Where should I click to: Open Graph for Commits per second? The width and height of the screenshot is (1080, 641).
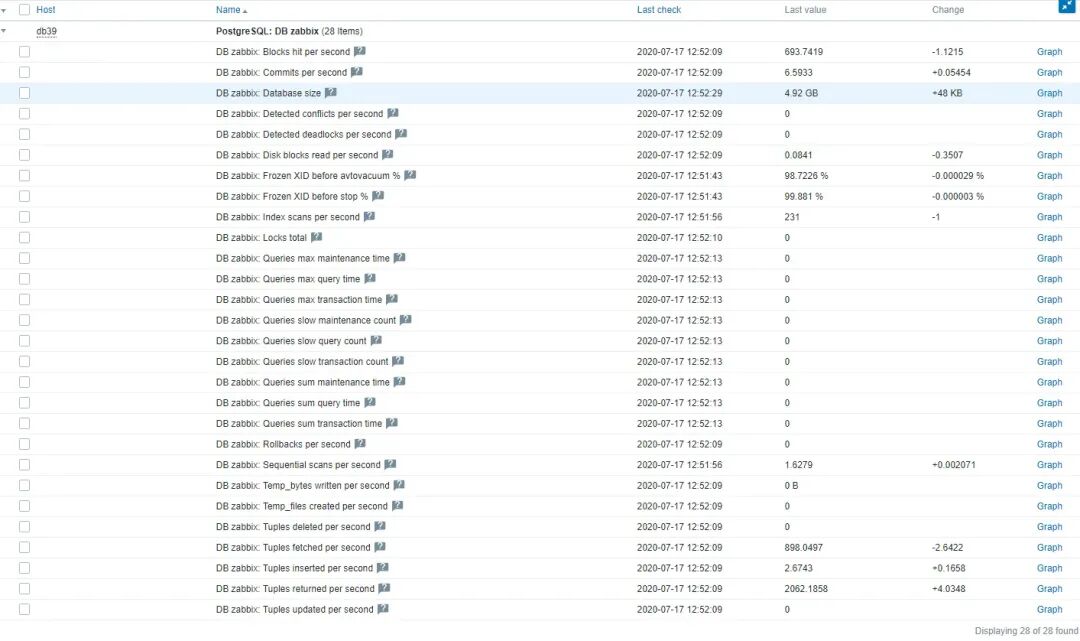(x=1049, y=72)
